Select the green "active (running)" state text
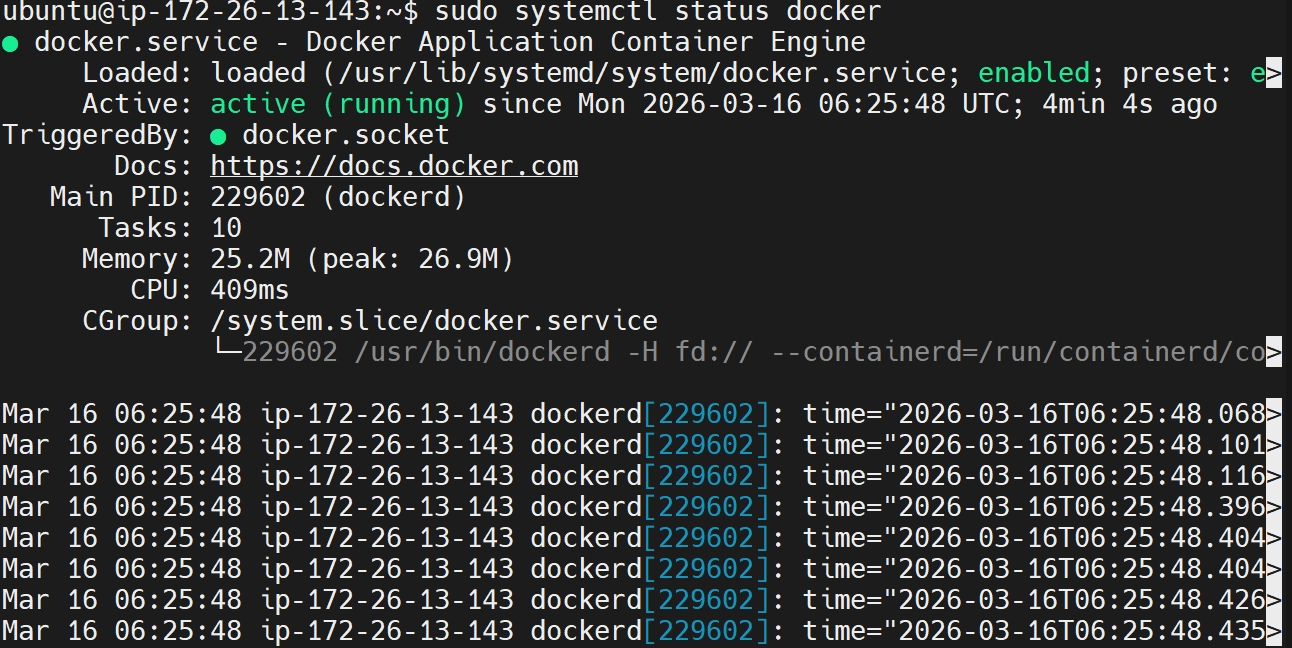The width and height of the screenshot is (1292, 648). 338,104
